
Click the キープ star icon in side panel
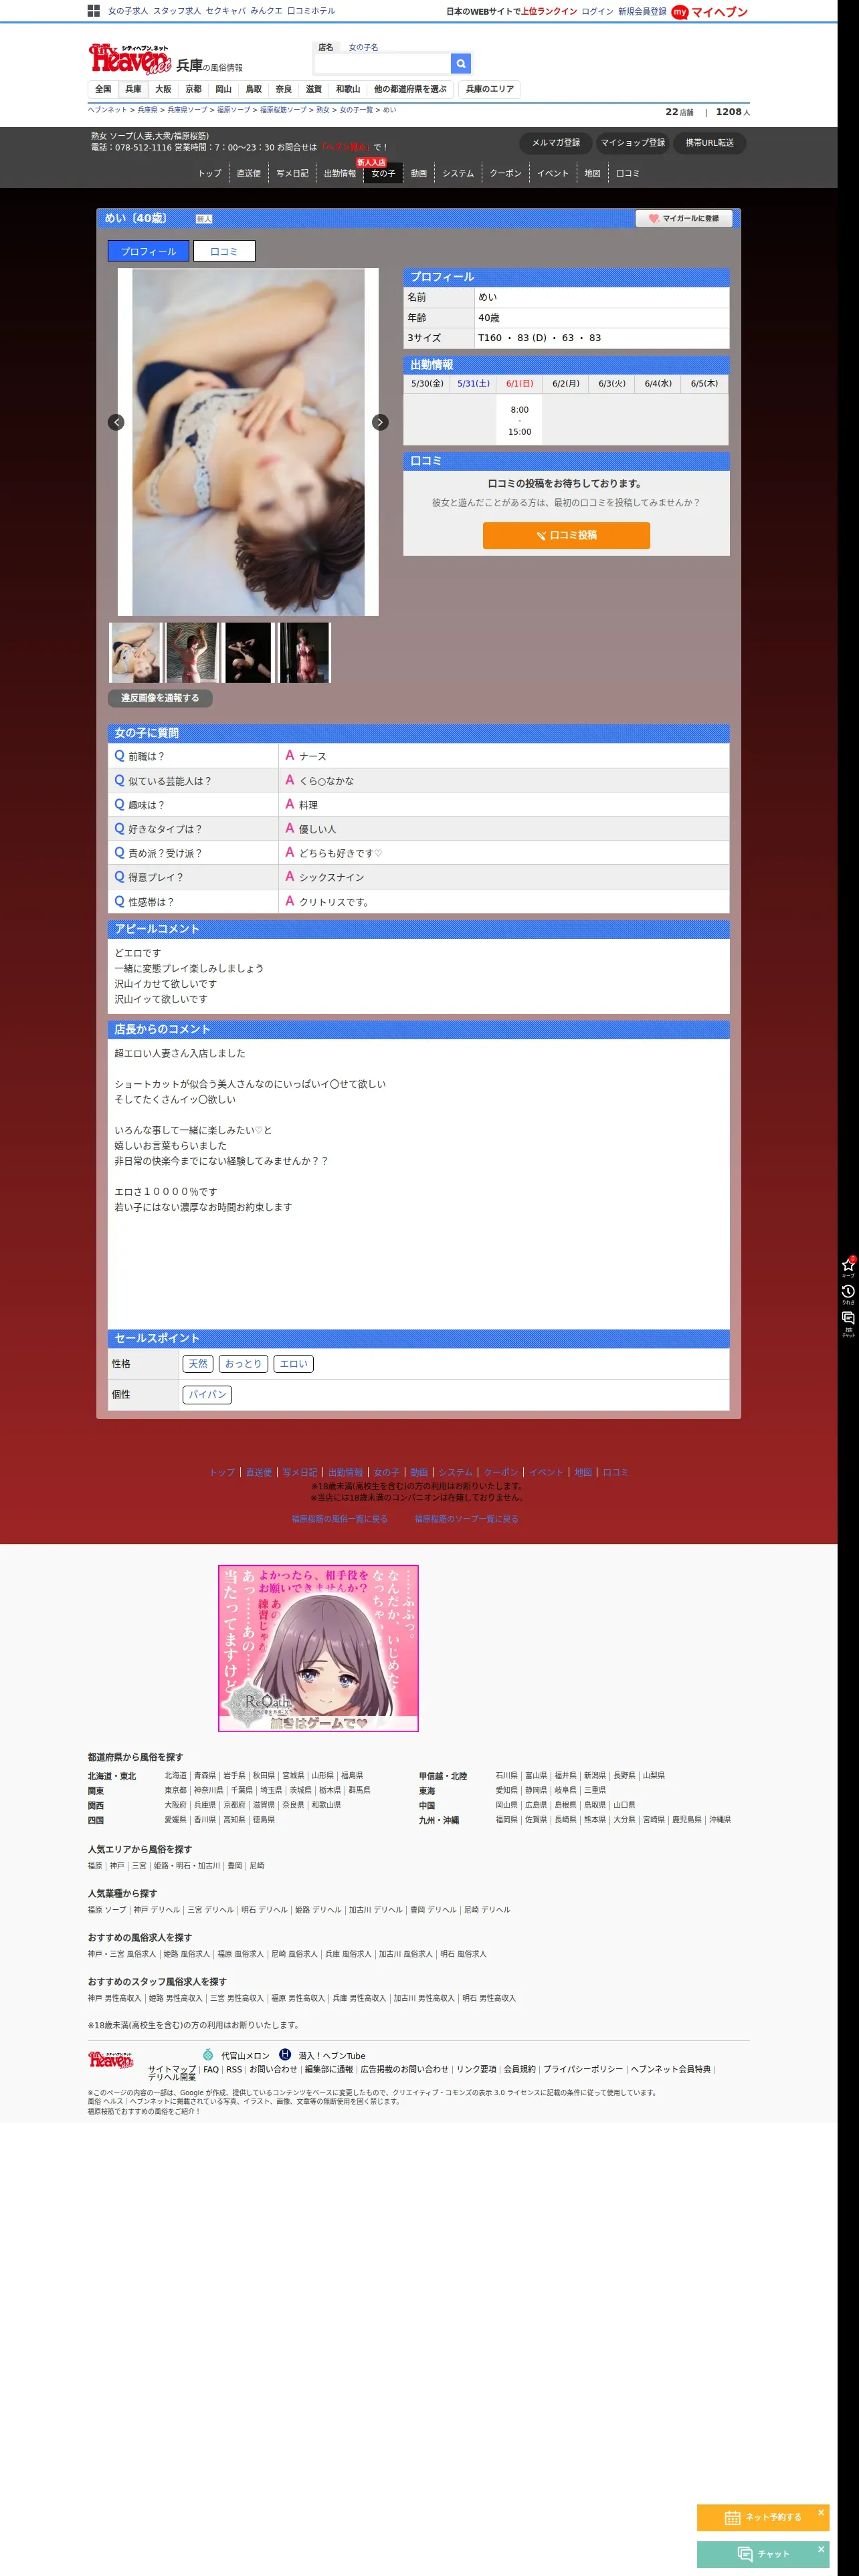tap(848, 1267)
